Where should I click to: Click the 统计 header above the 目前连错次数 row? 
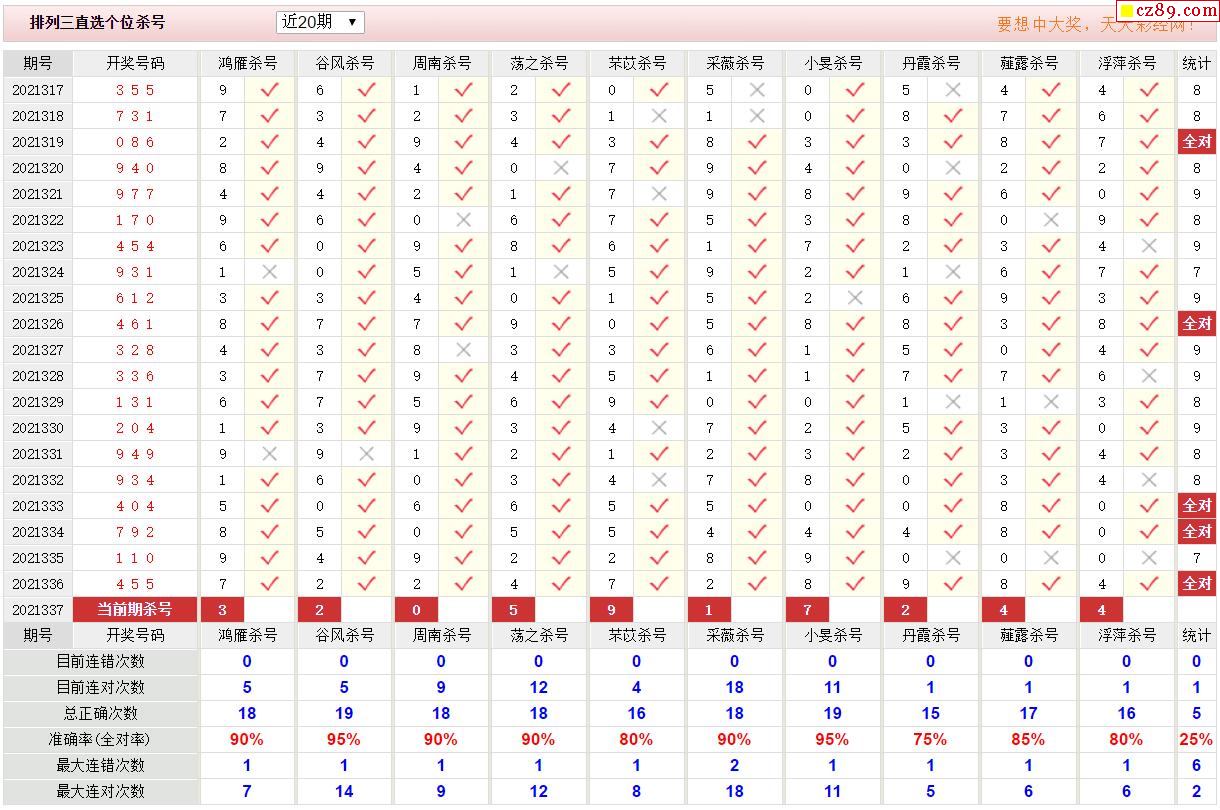[1197, 635]
